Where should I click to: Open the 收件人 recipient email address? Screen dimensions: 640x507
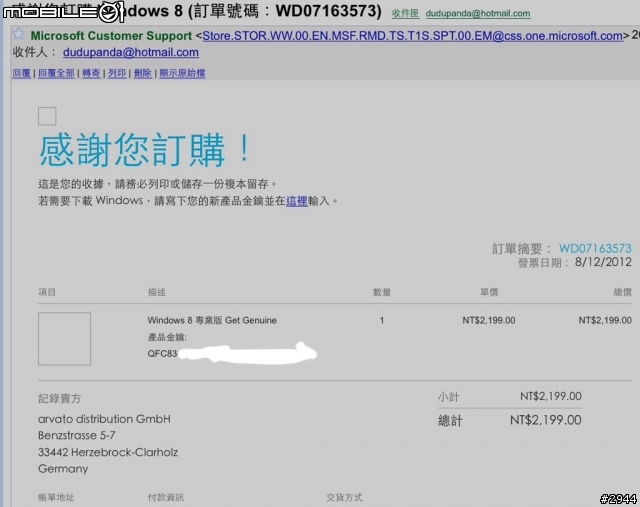[131, 52]
